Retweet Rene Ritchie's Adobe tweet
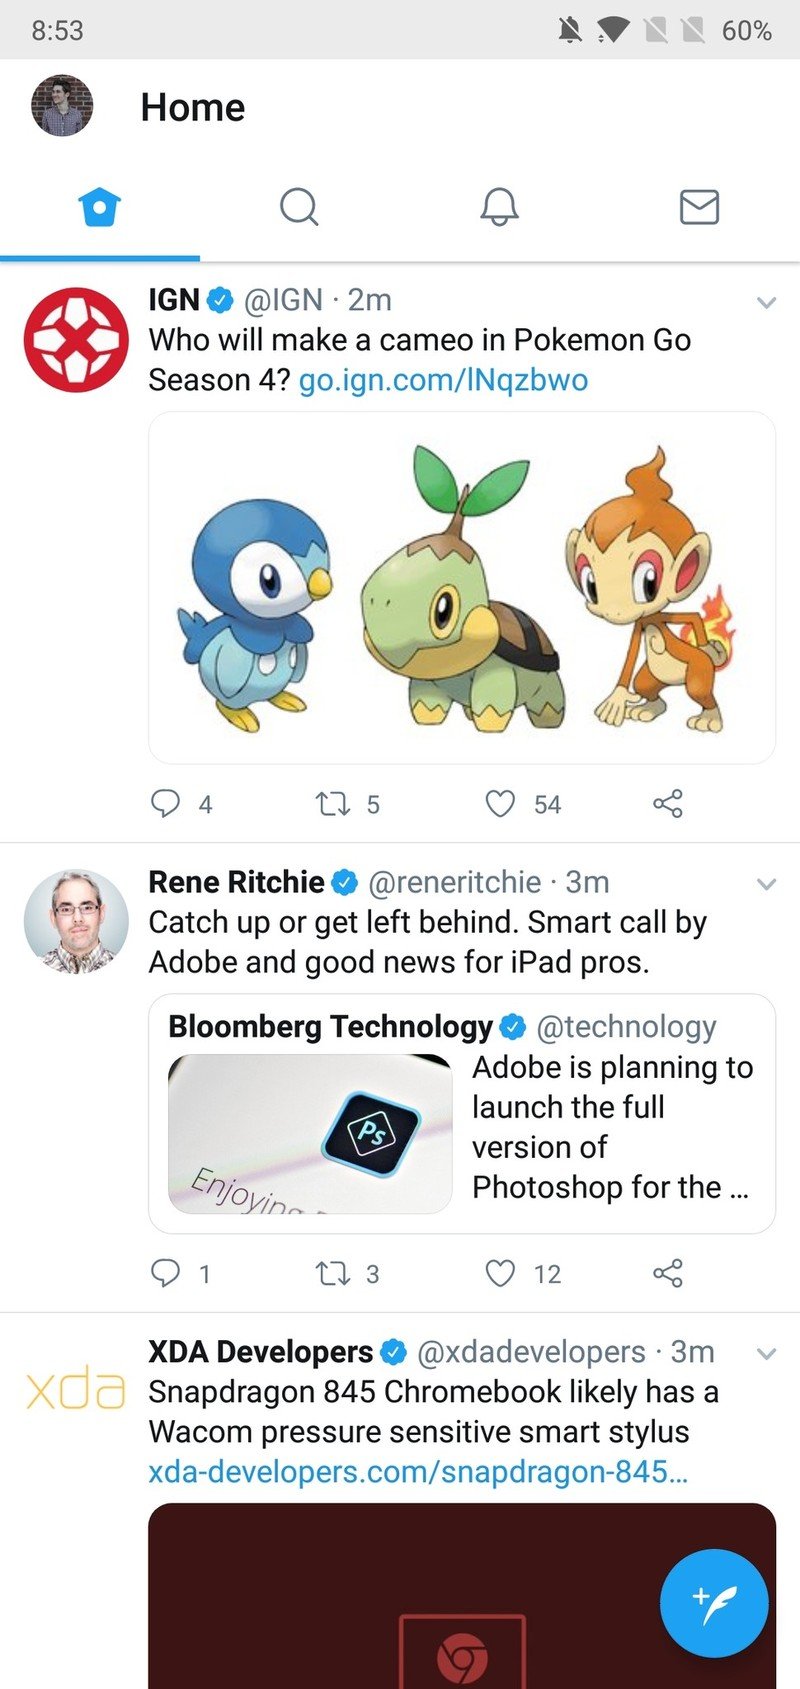Image resolution: width=800 pixels, height=1689 pixels. tap(330, 1272)
